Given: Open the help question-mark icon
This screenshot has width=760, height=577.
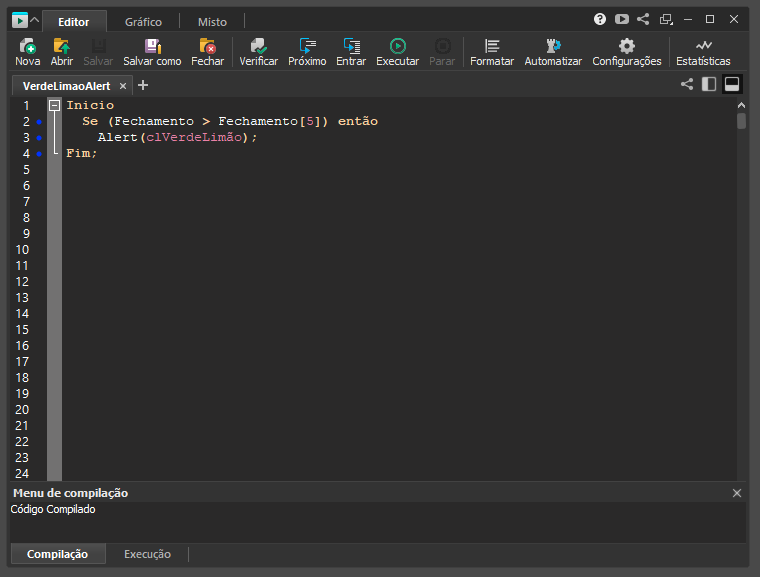Looking at the screenshot, I should coord(600,19).
